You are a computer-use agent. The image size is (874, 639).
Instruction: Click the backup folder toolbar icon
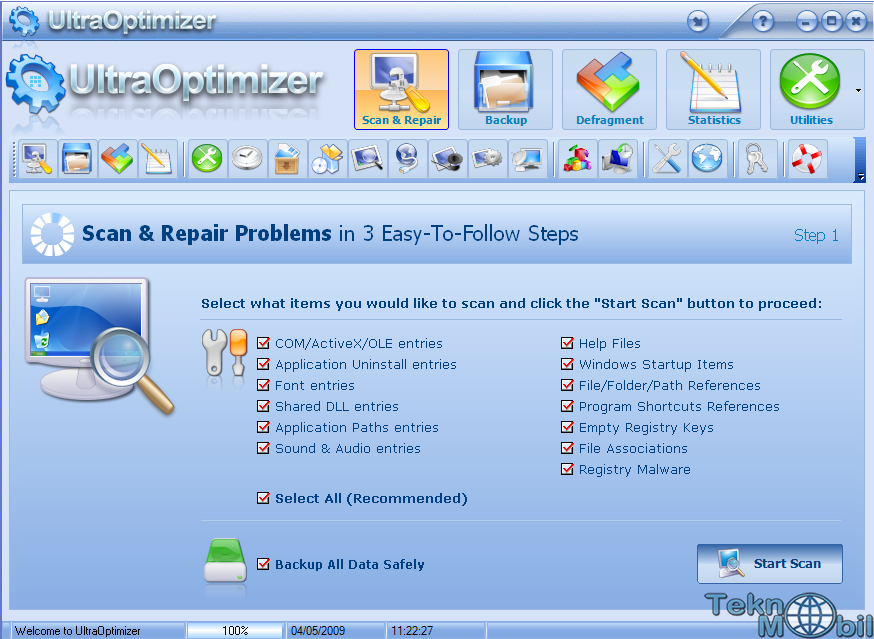77,159
